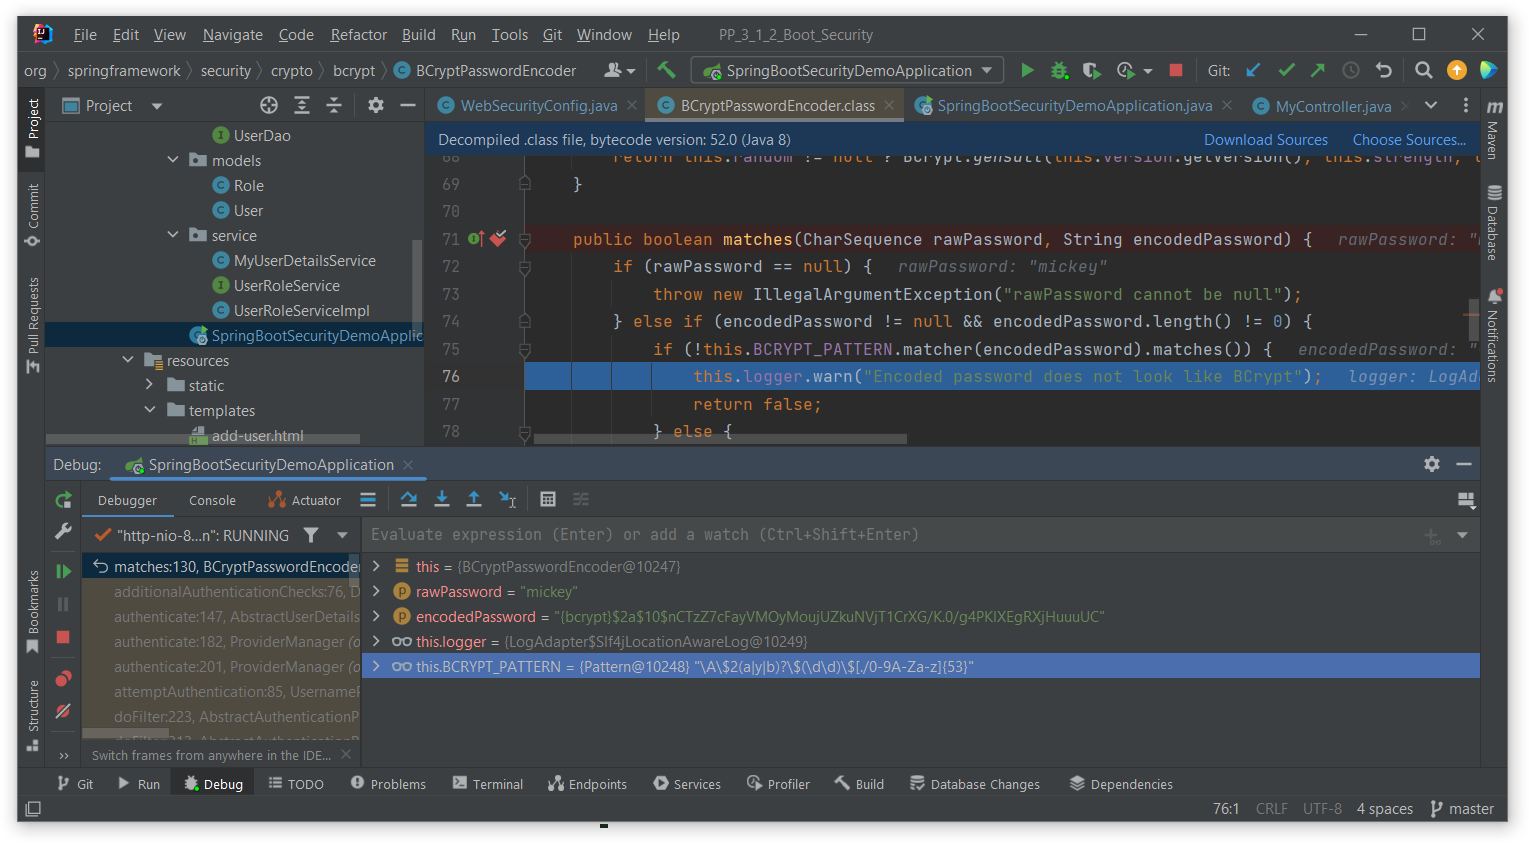The height and width of the screenshot is (844, 1529).
Task: Switch to the WebSecurityConfig.java editor tab
Action: pyautogui.click(x=538, y=106)
